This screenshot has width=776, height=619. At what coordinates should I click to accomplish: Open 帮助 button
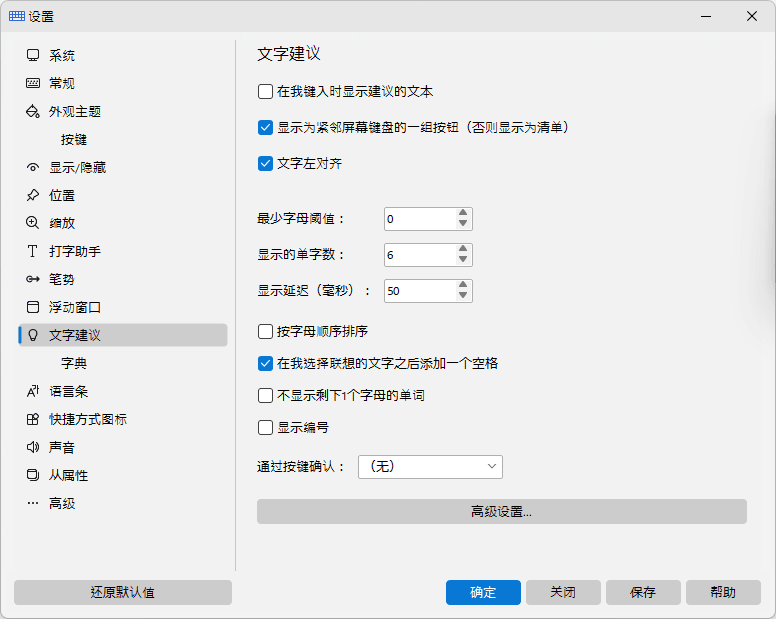point(723,592)
